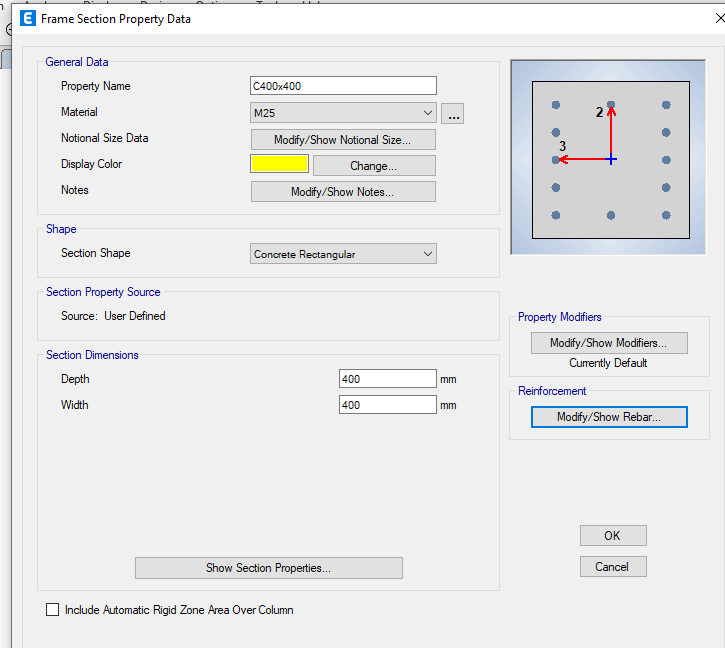
Task: Click the Depth input field
Action: [x=387, y=379]
